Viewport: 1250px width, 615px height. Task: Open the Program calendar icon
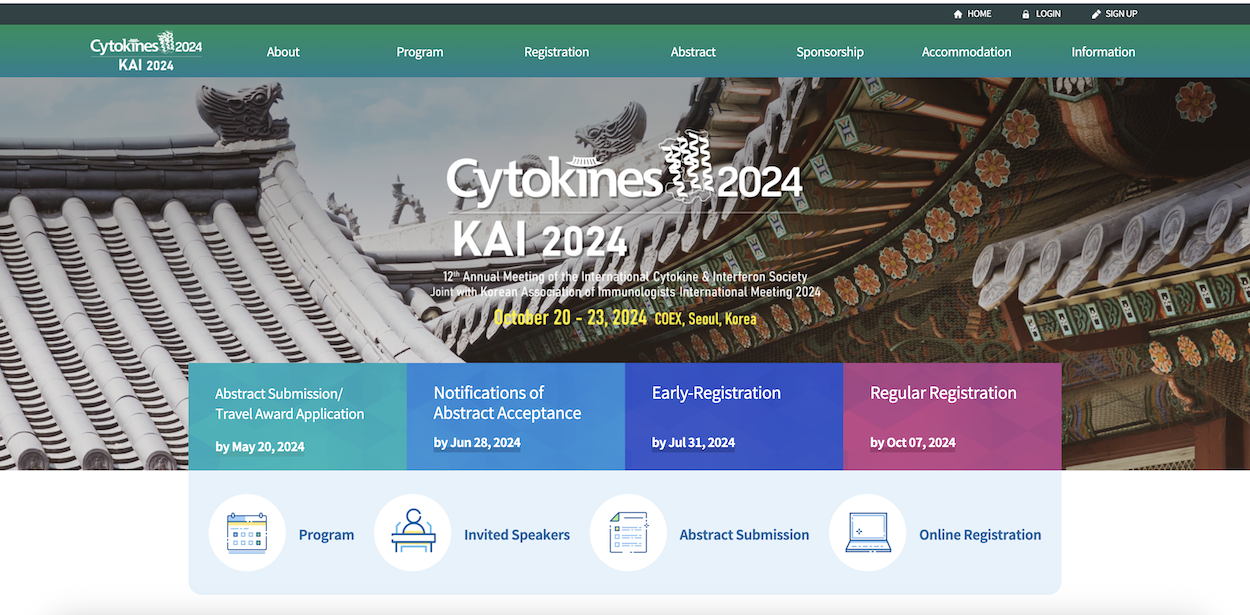coord(247,533)
